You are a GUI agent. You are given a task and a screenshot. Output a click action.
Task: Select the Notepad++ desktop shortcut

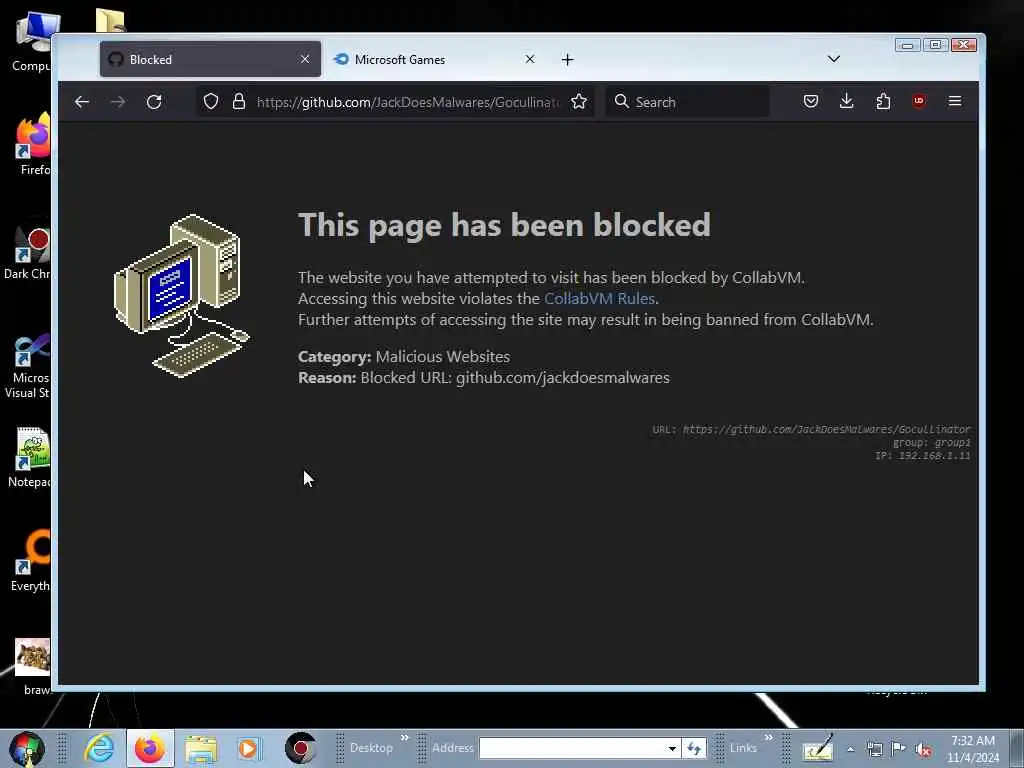29,457
